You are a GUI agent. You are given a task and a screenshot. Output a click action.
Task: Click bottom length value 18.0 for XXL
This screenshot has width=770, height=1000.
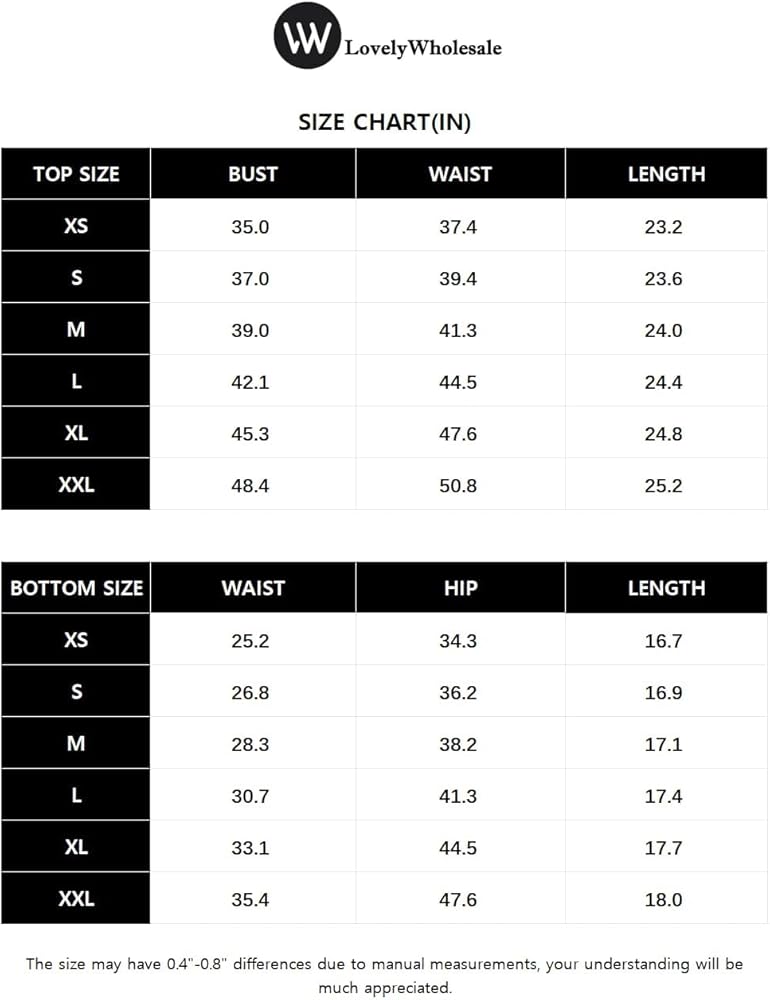click(x=663, y=900)
